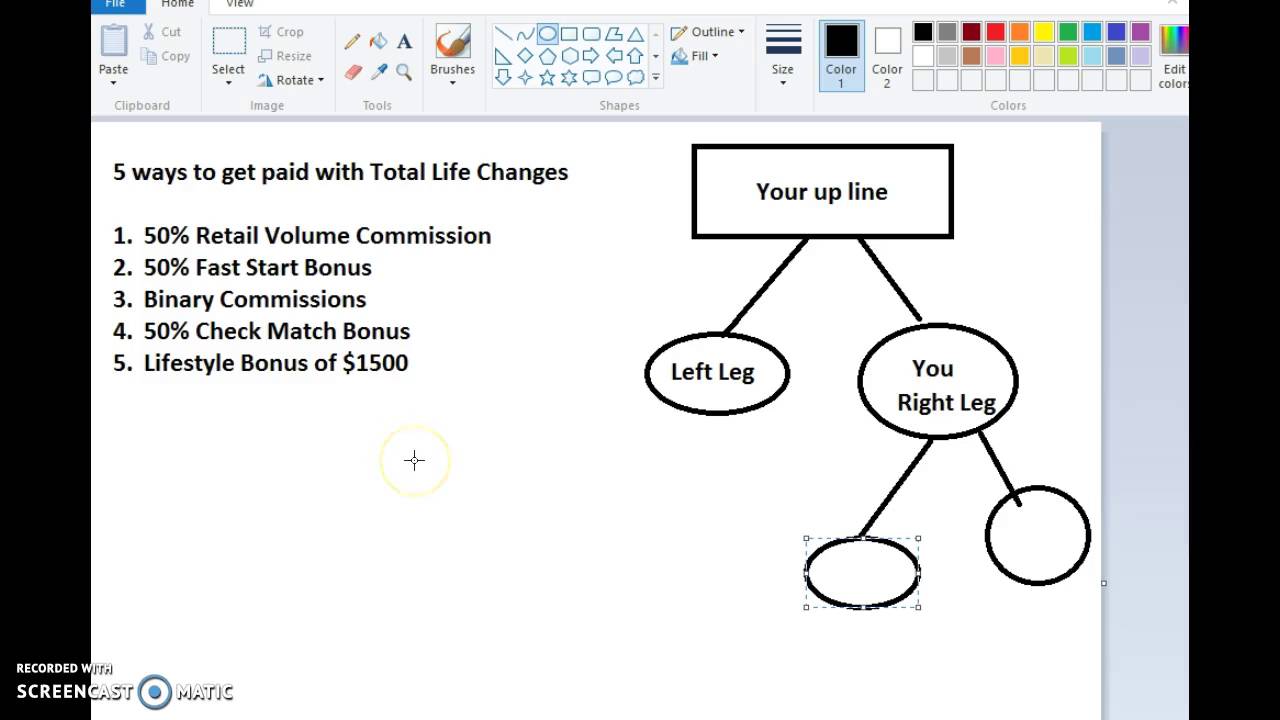Pick the yellow palette swatch

[x=1044, y=32]
